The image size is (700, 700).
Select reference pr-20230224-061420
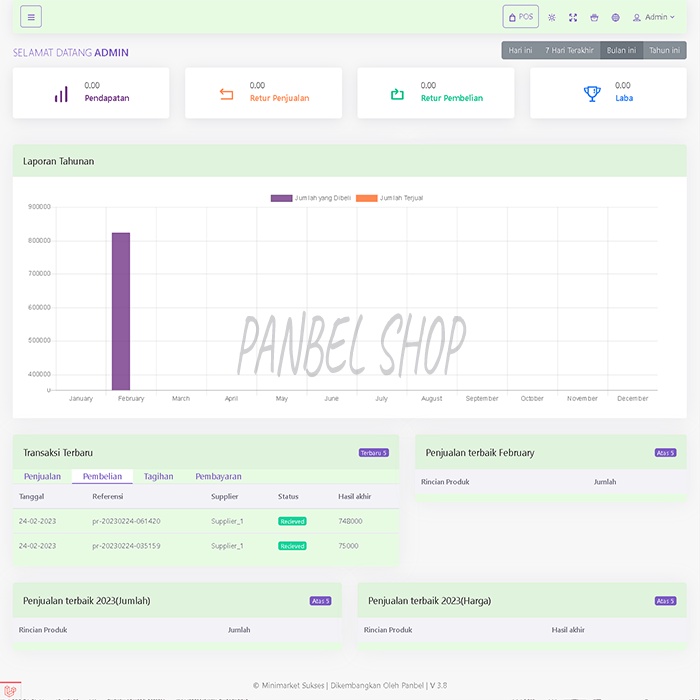pos(126,521)
